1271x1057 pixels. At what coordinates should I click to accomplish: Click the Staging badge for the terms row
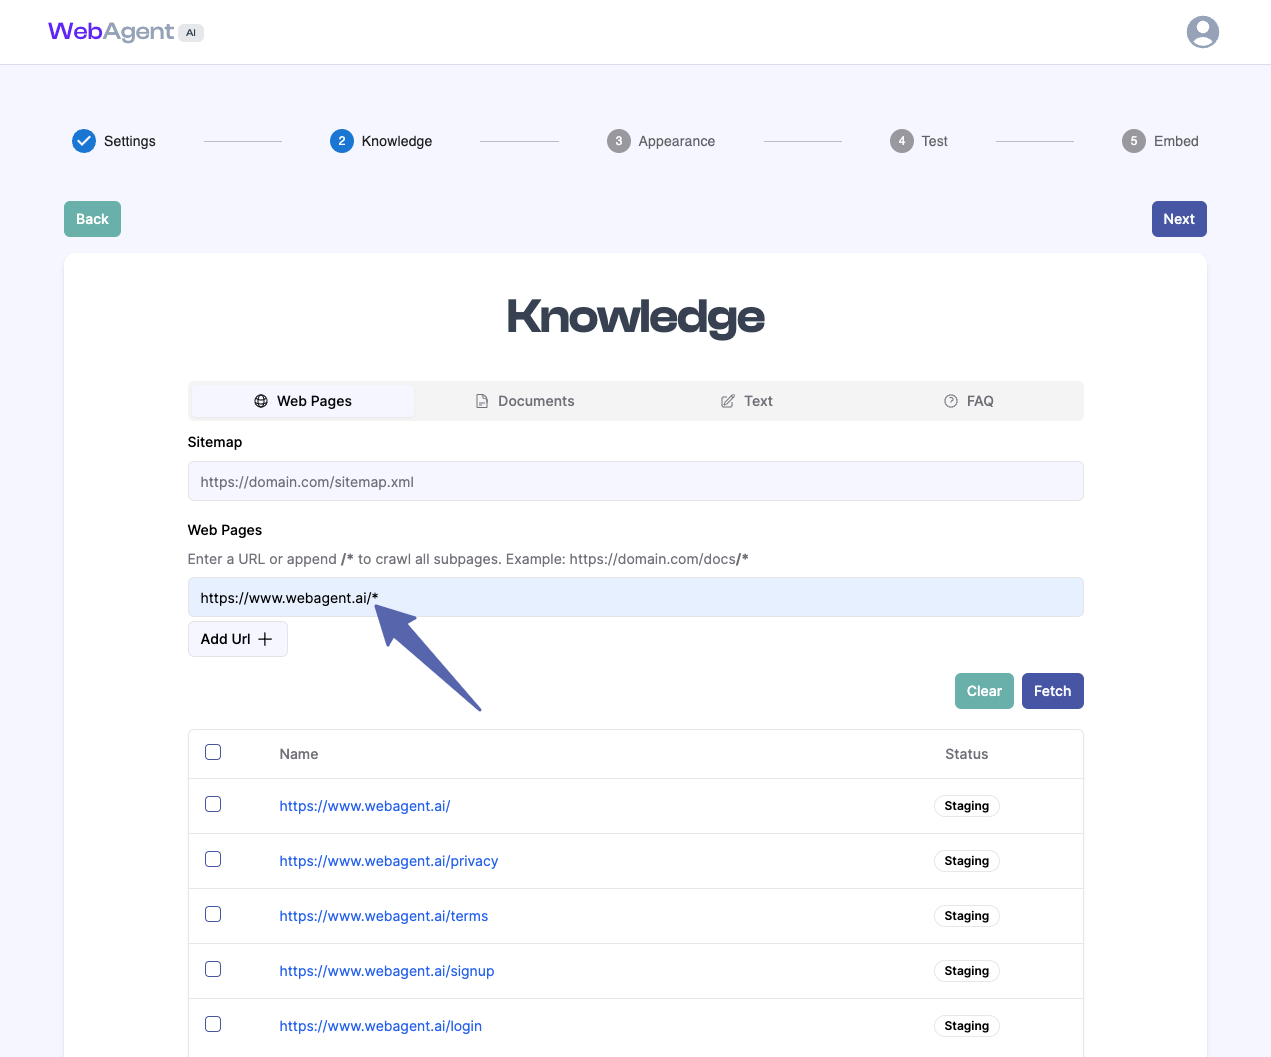(x=966, y=916)
